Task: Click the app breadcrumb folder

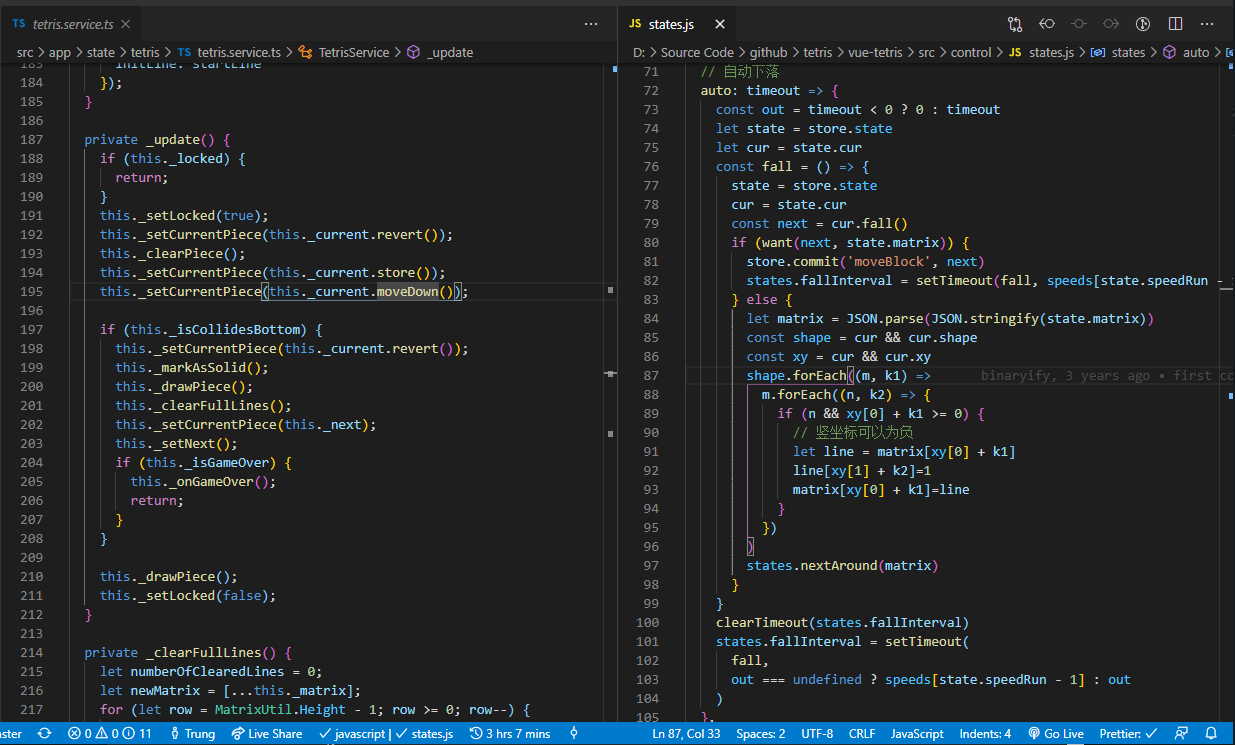Action: 60,52
